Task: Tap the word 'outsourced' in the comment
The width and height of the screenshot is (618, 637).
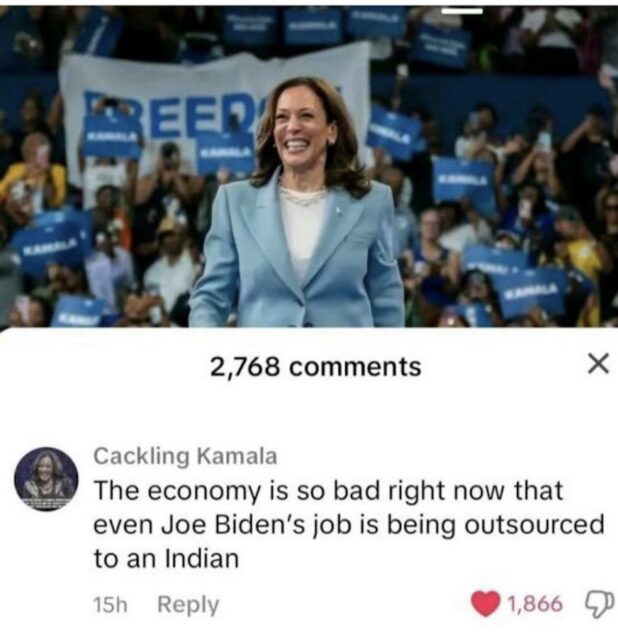Action: 534,524
